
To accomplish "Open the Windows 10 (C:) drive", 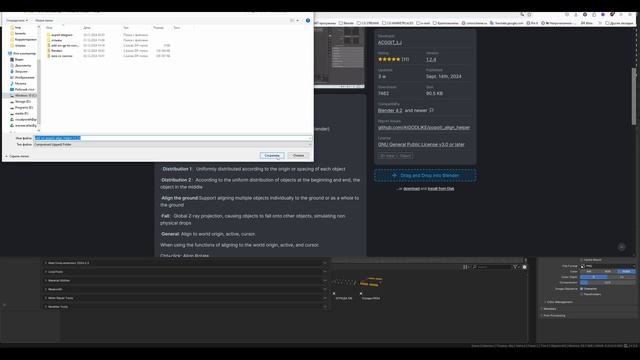I will point(25,96).
